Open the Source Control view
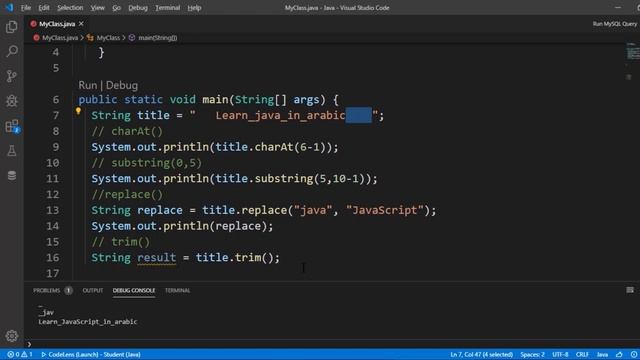The image size is (640, 360). tap(11, 76)
